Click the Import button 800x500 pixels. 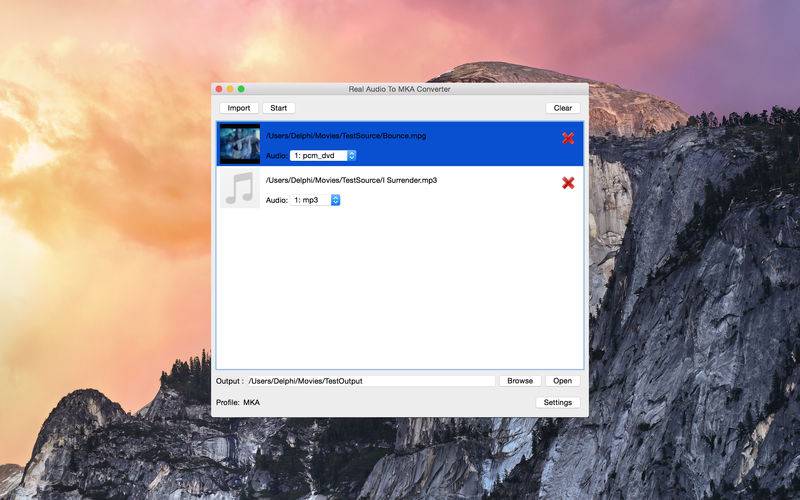(239, 108)
